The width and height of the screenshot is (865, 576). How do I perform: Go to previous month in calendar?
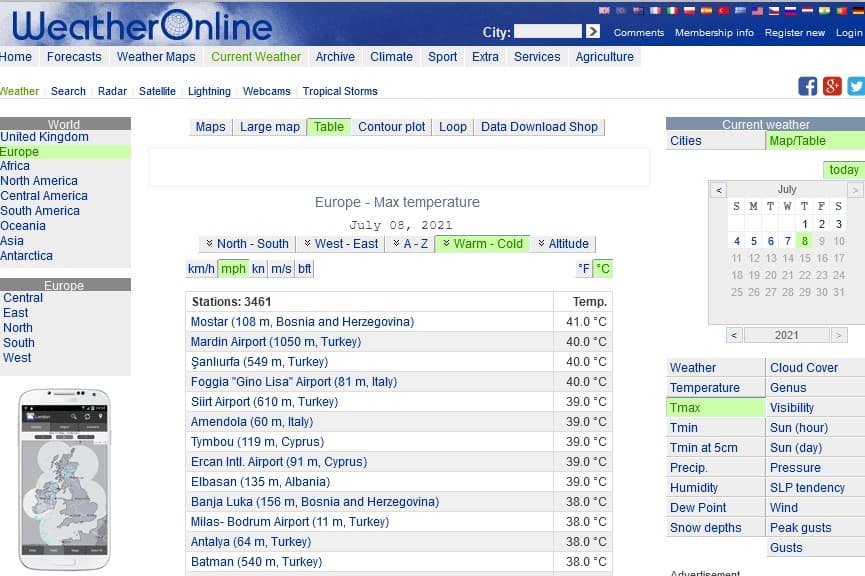(718, 190)
